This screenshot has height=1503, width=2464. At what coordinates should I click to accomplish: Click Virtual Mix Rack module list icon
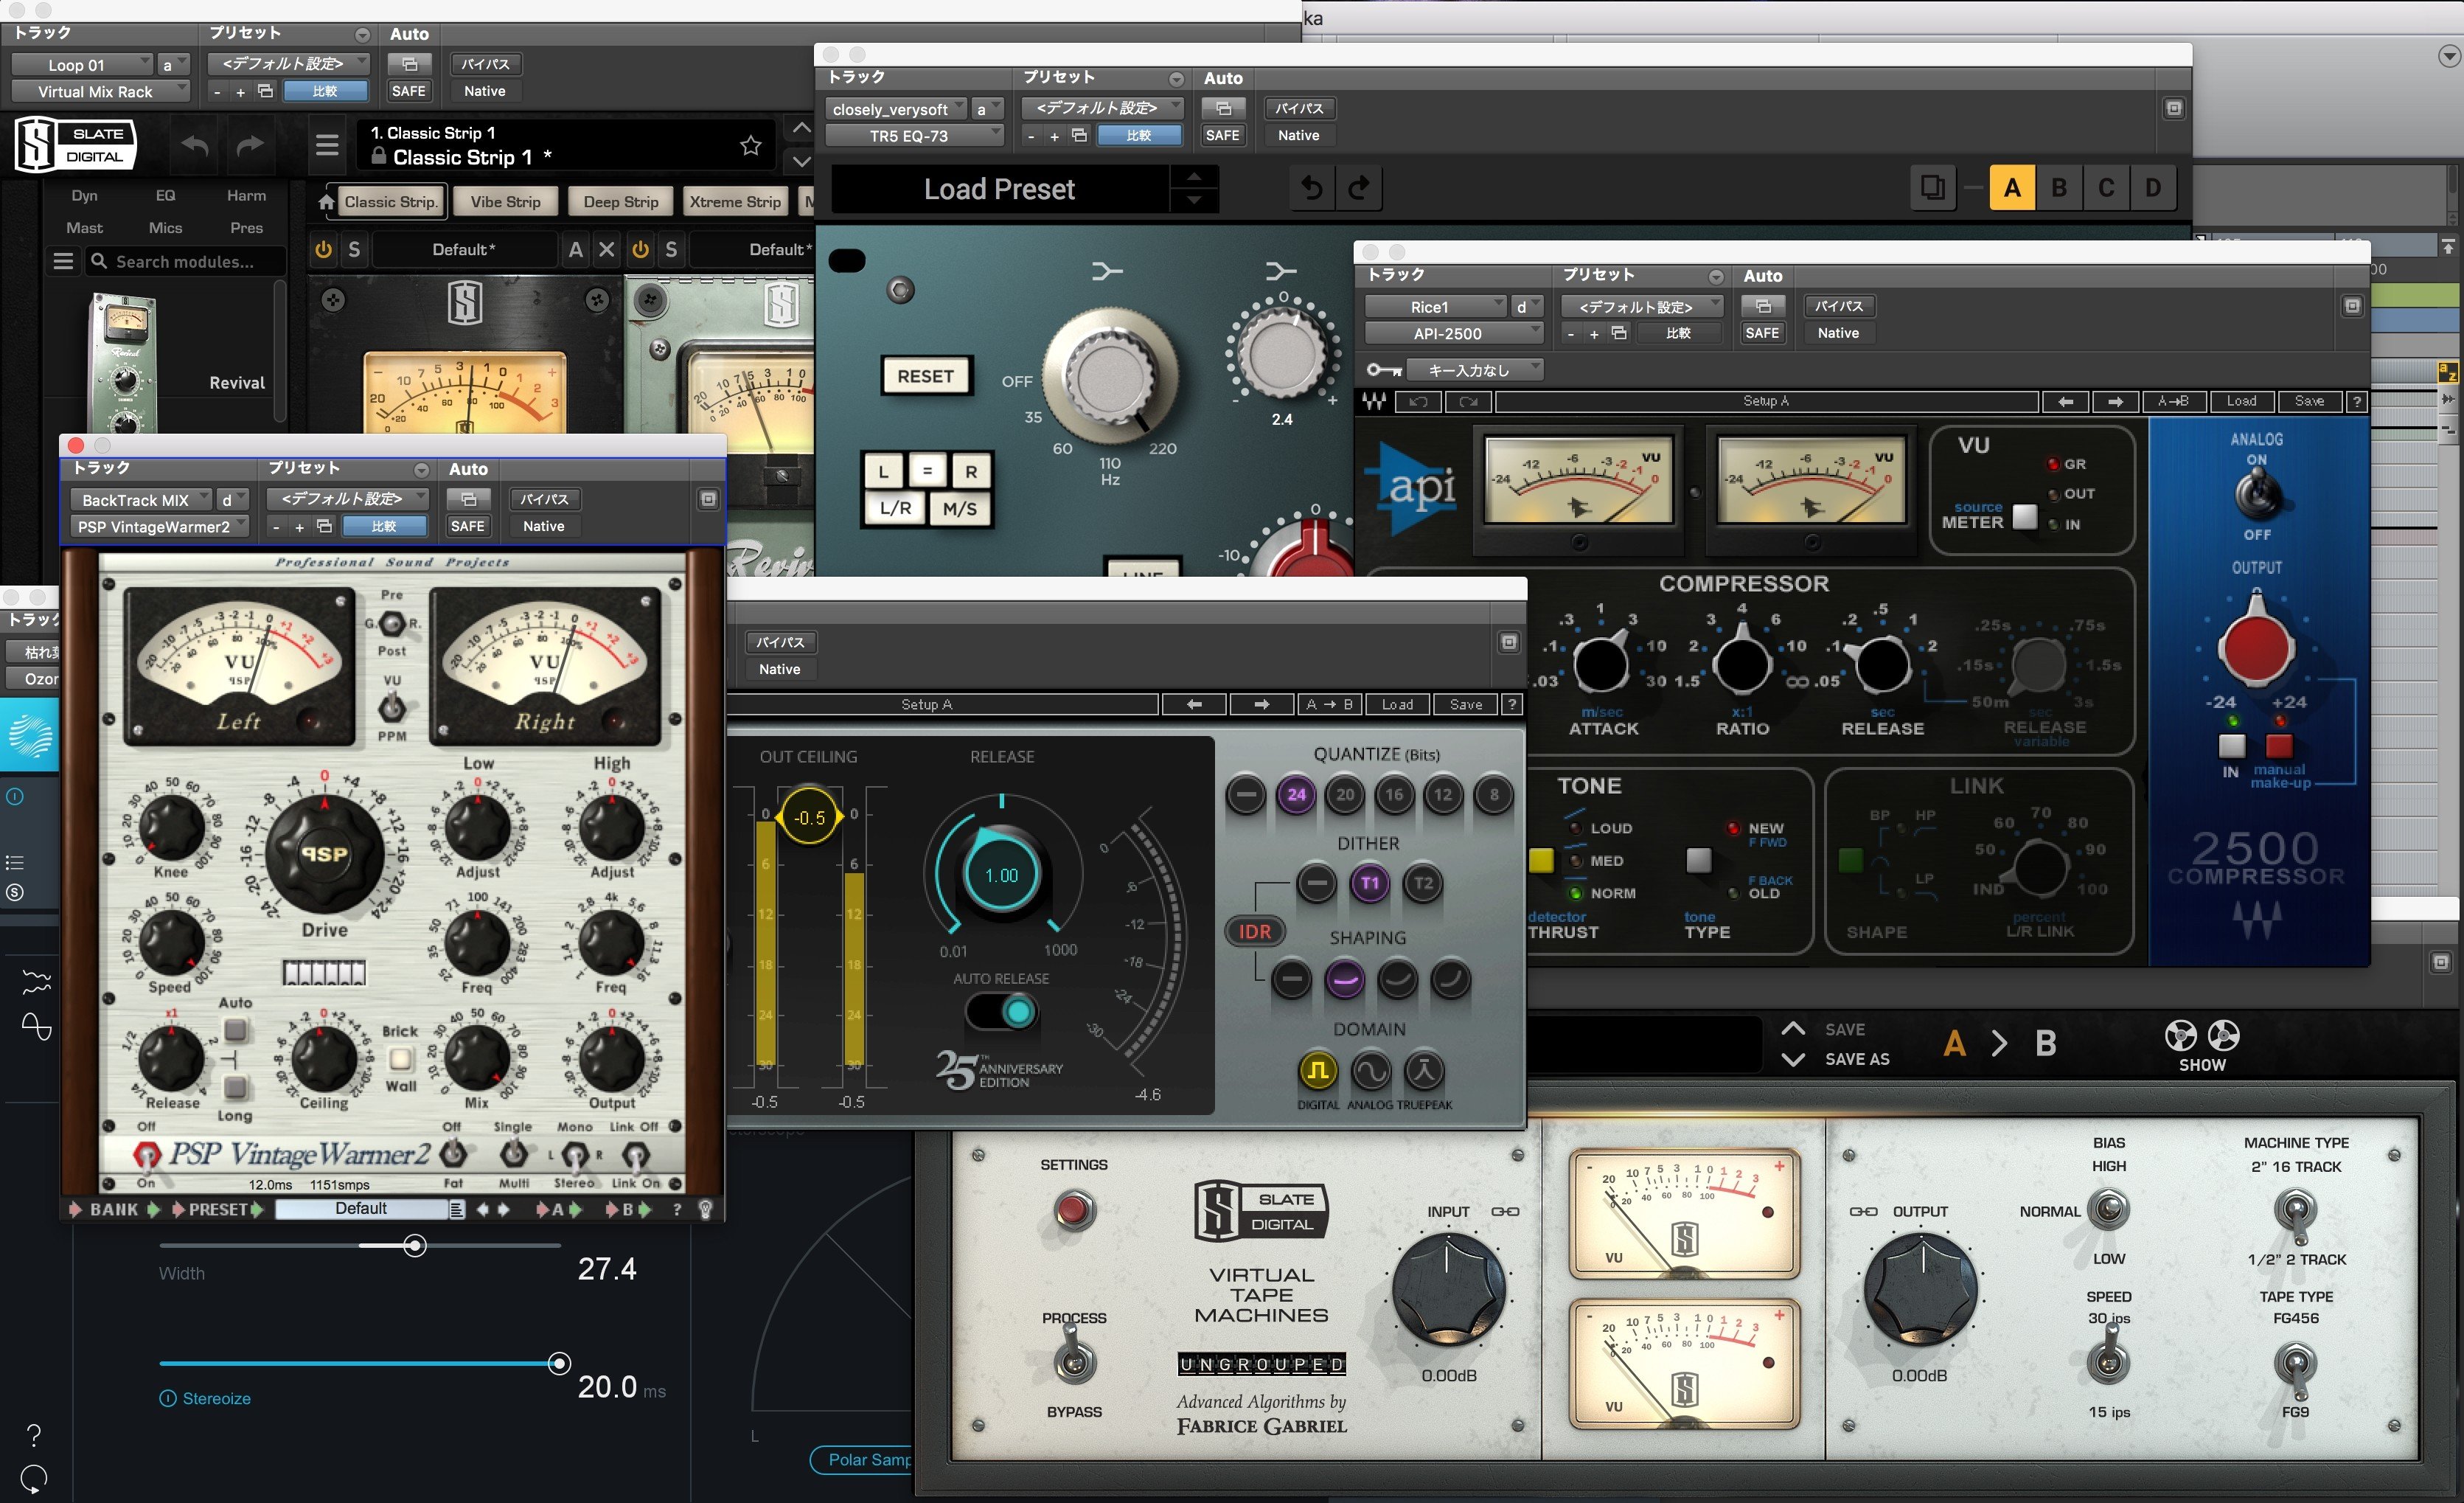point(63,262)
